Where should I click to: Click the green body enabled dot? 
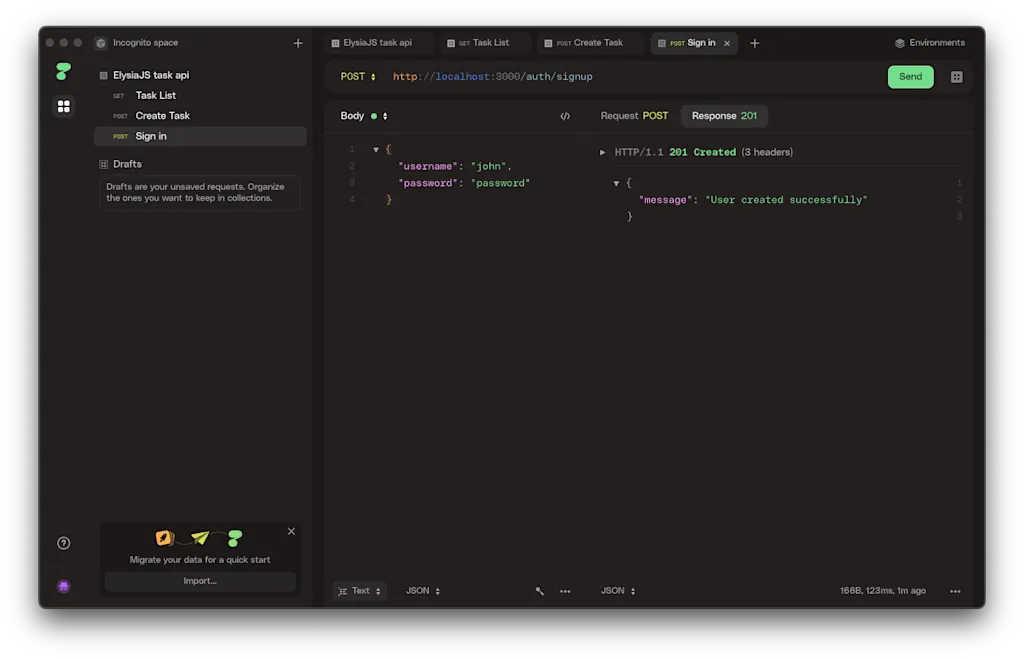tap(374, 116)
